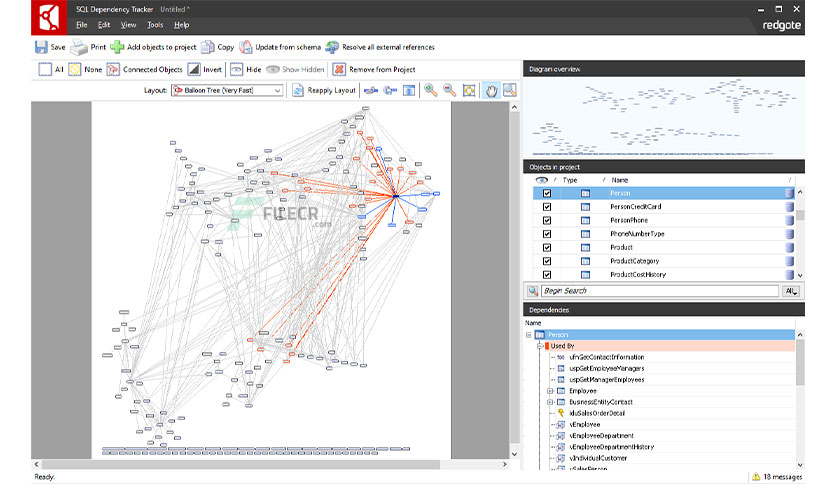Open the Edit menu
836x484 pixels.
point(104,25)
